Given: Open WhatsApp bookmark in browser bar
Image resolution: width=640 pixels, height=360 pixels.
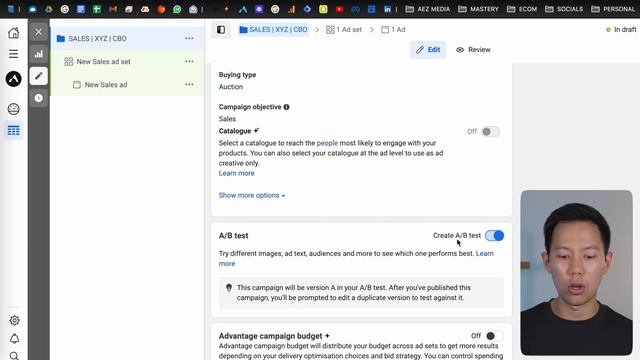Looking at the screenshot, I should [177, 9].
